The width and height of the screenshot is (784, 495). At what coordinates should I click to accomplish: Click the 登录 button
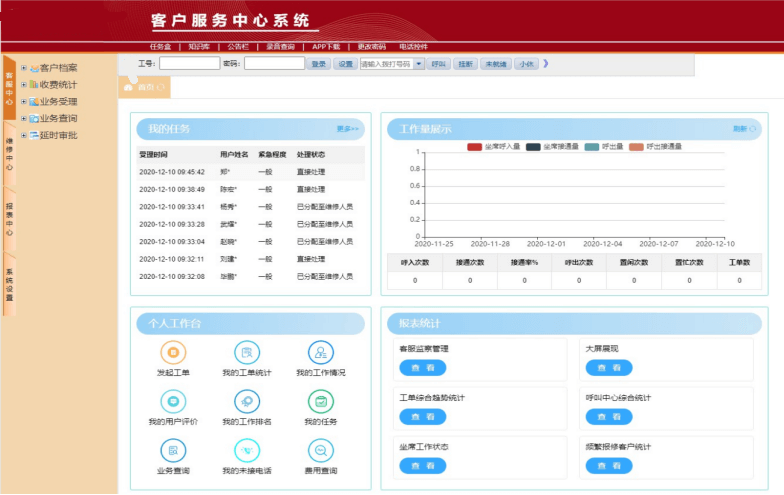click(318, 64)
